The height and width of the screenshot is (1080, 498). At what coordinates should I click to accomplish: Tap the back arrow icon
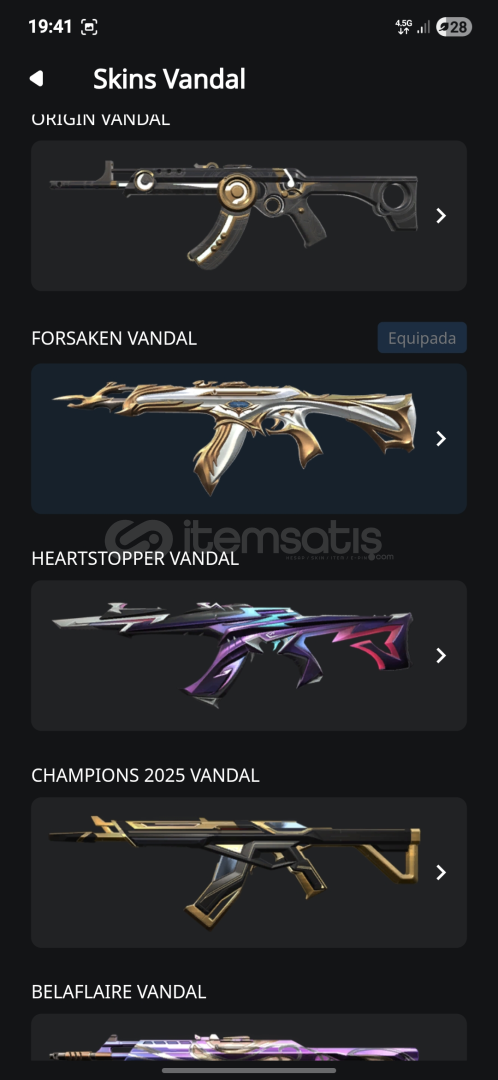point(37,79)
